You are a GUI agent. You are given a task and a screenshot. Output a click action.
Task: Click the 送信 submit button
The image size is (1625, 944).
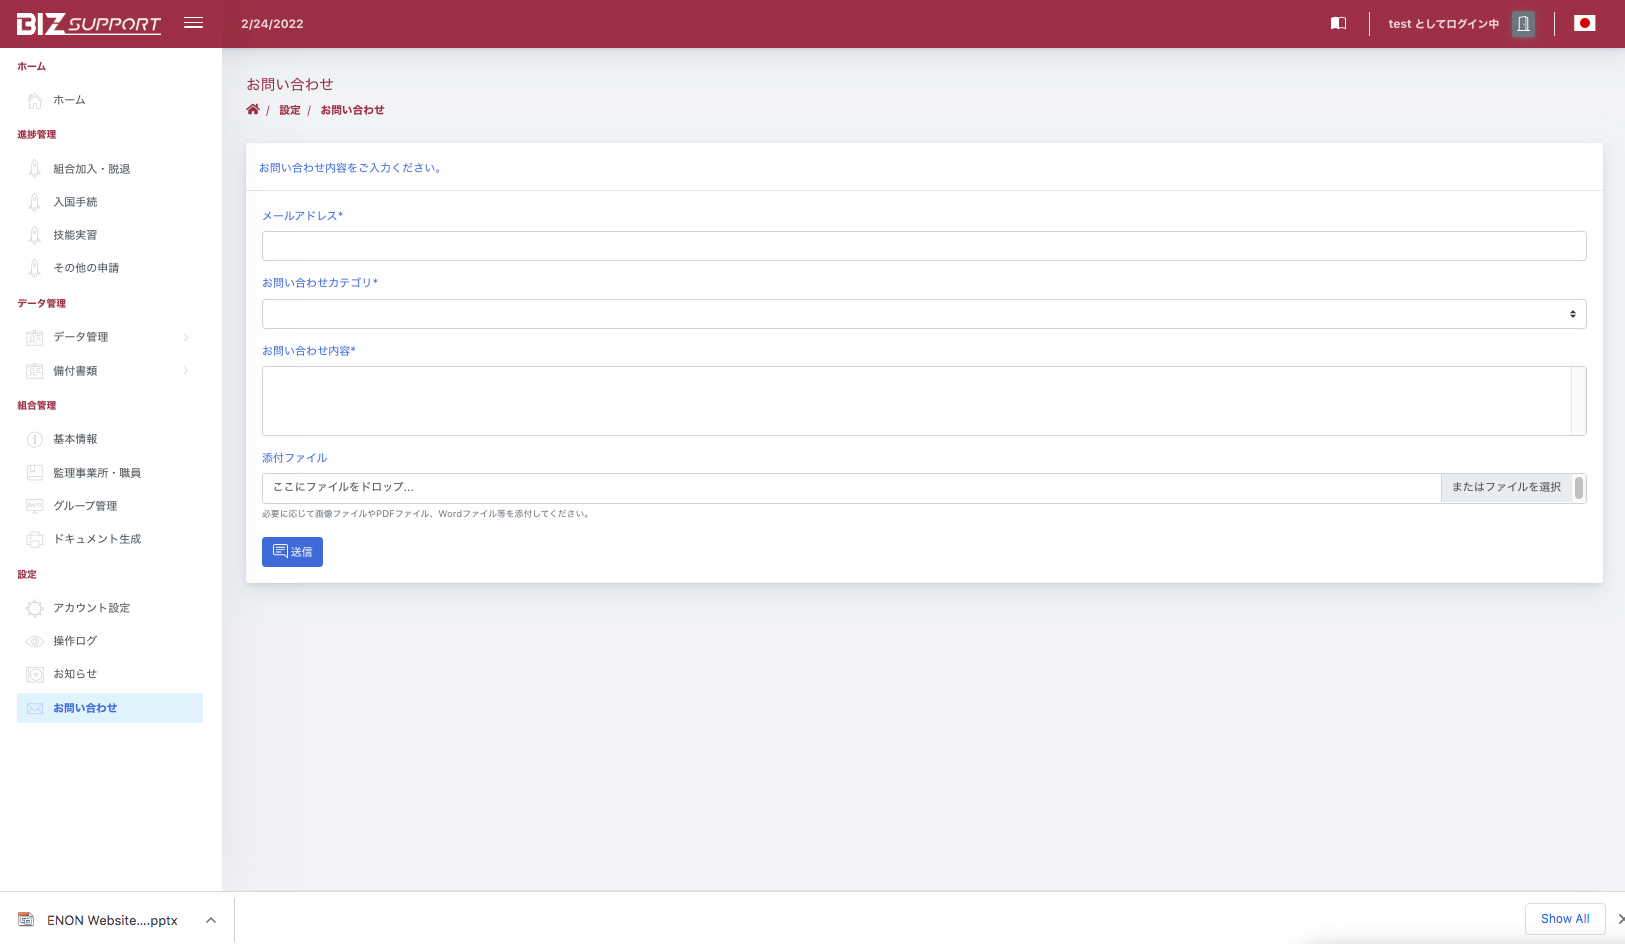pos(292,552)
